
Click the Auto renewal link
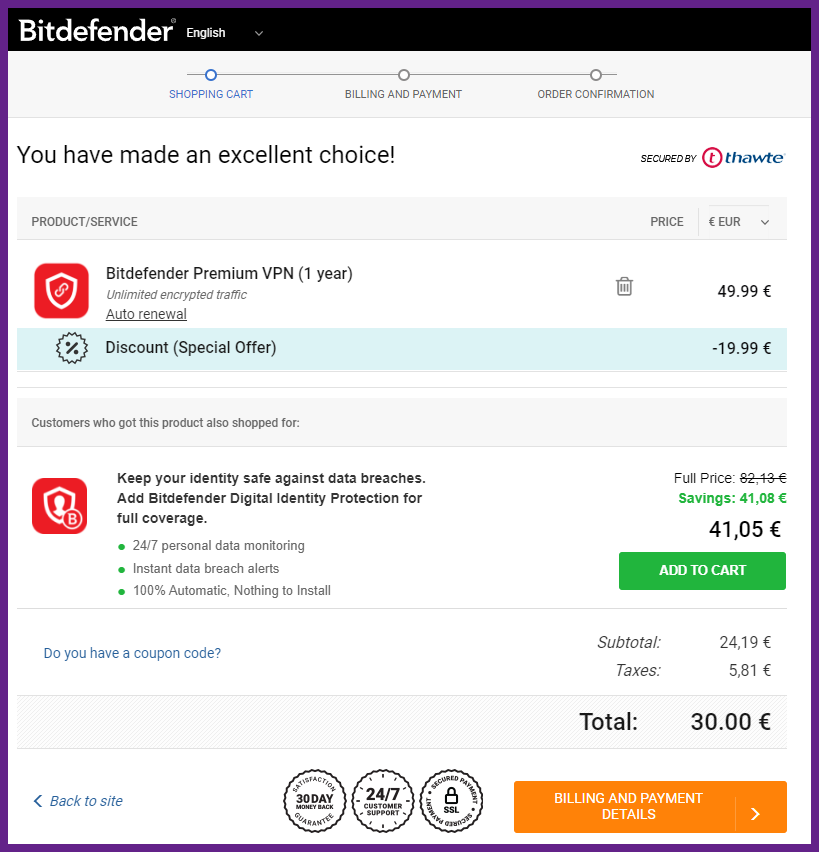[x=146, y=314]
